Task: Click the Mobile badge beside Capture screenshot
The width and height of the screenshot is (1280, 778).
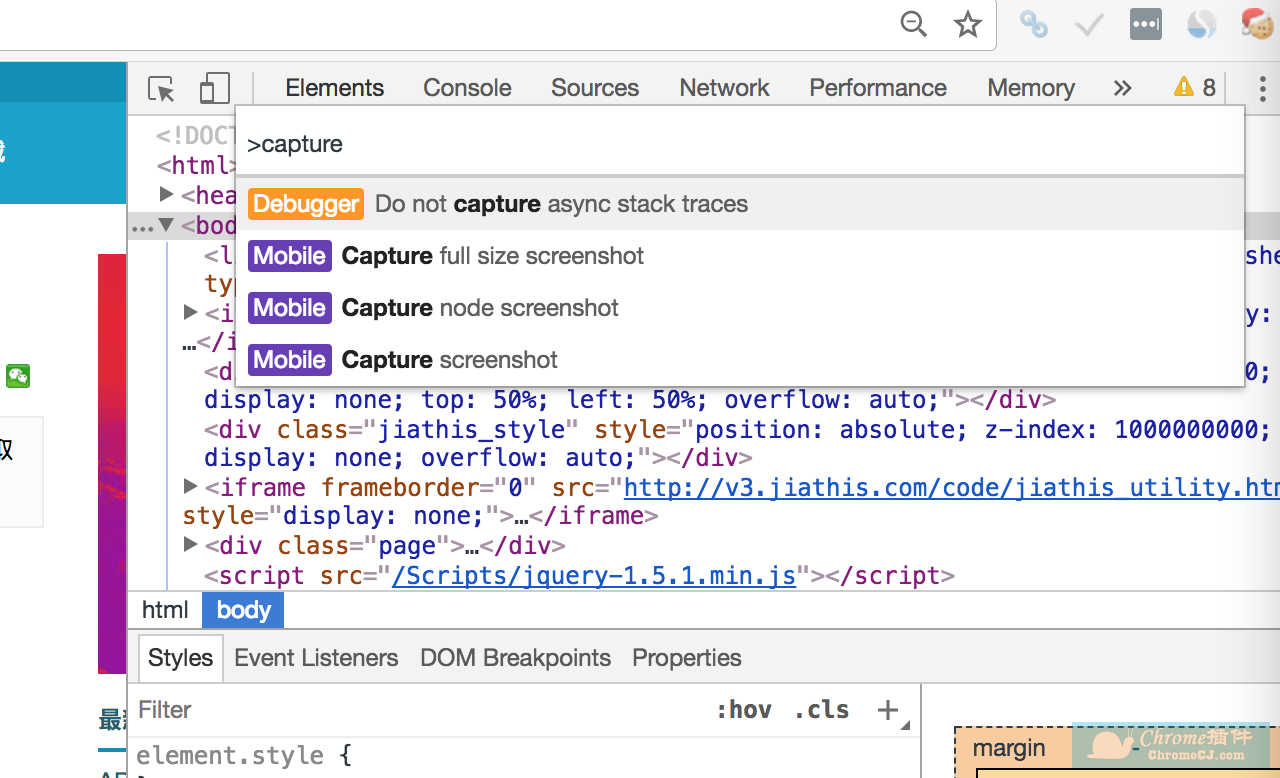Action: [x=290, y=360]
